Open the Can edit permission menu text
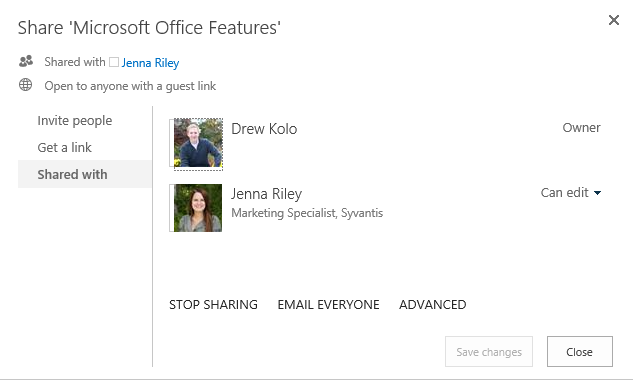This screenshot has width=633, height=380. coord(564,193)
